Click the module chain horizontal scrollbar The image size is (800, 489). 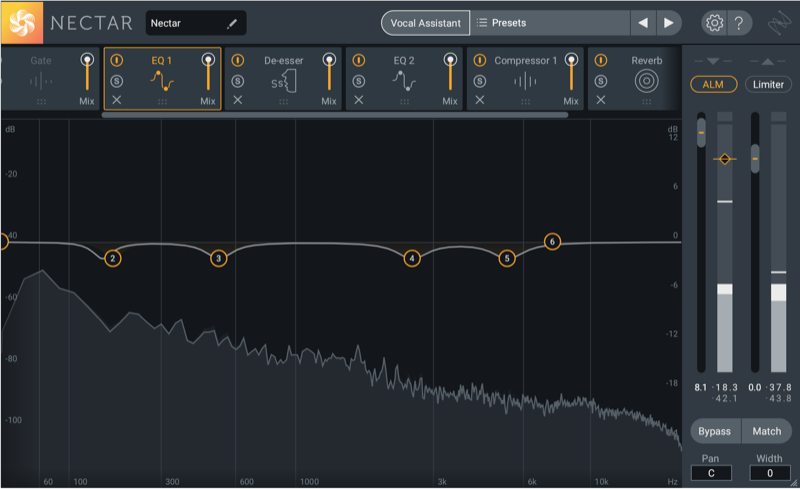click(x=335, y=115)
